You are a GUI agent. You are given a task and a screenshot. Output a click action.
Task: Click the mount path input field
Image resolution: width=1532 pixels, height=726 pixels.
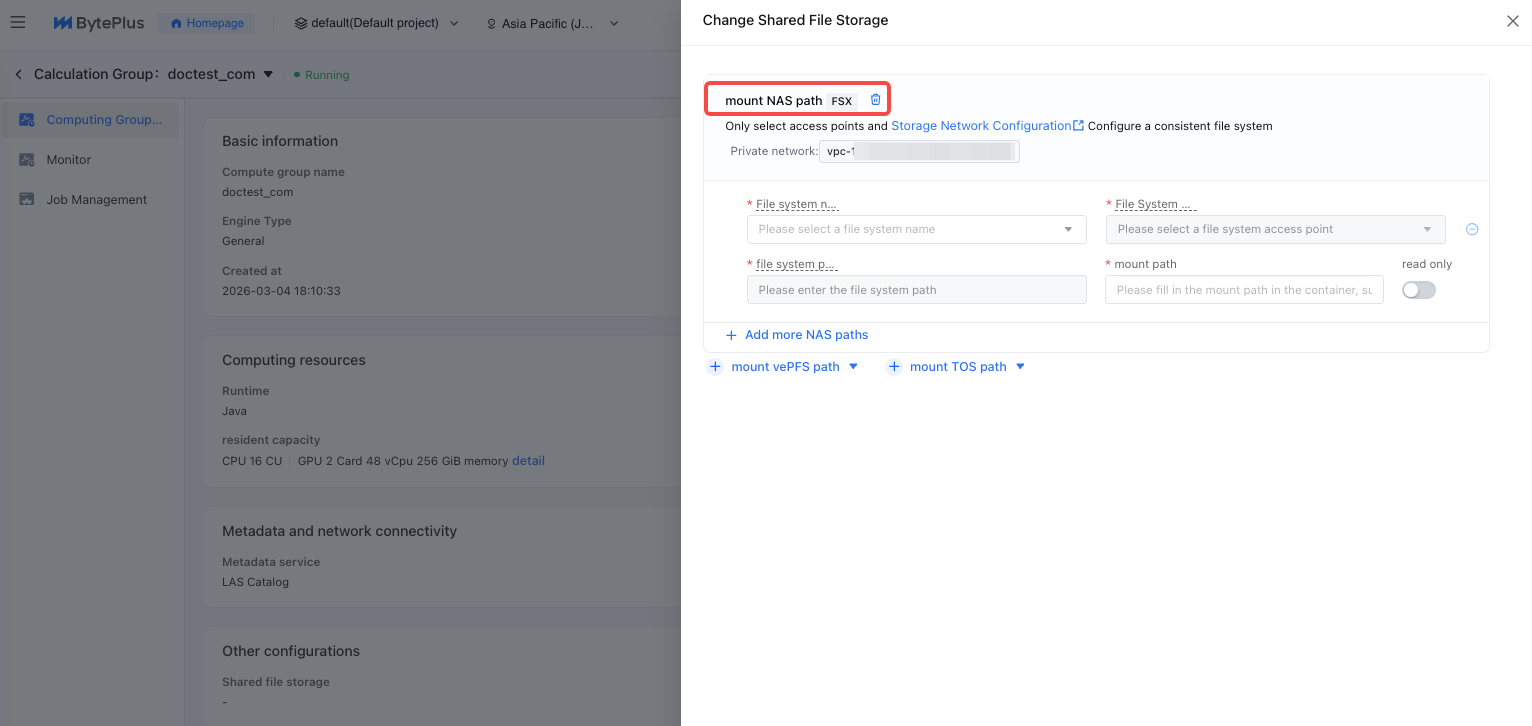click(1243, 290)
